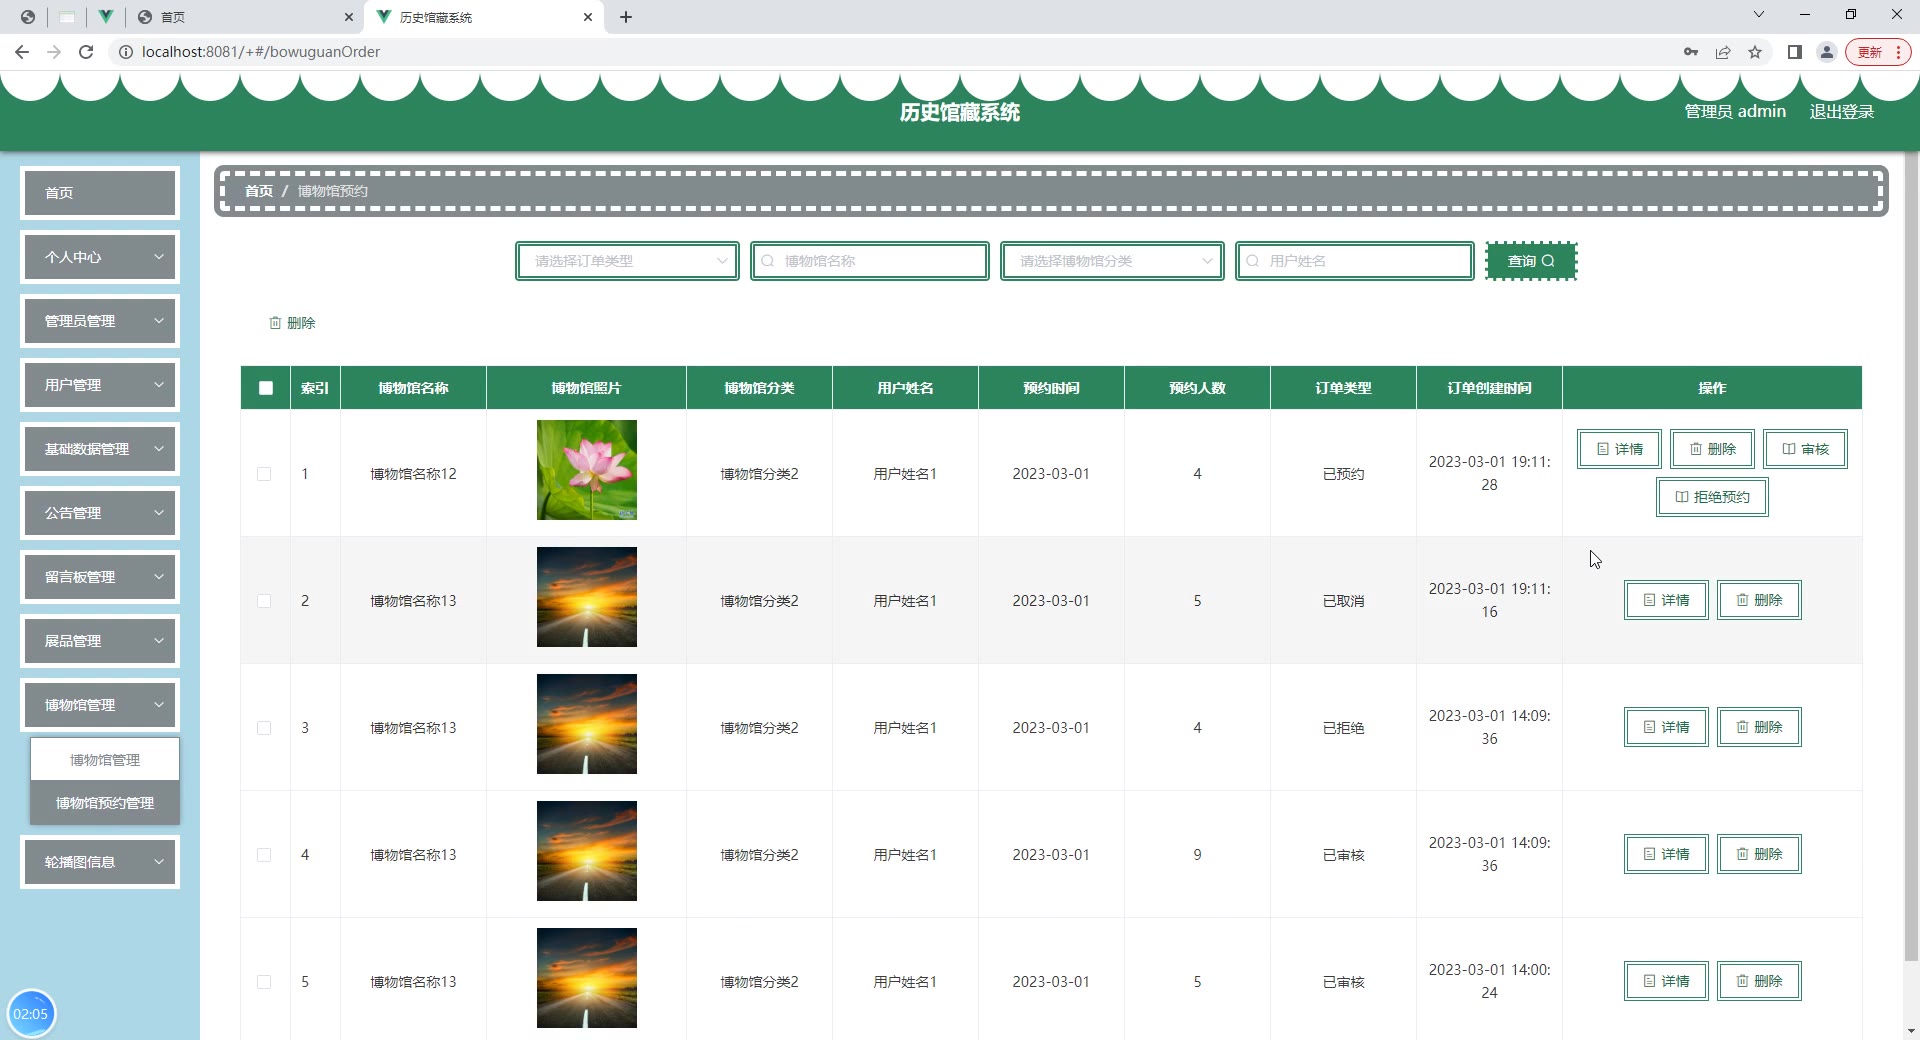Click the batch 删除 button above the table
The width and height of the screenshot is (1920, 1040).
pyautogui.click(x=292, y=323)
